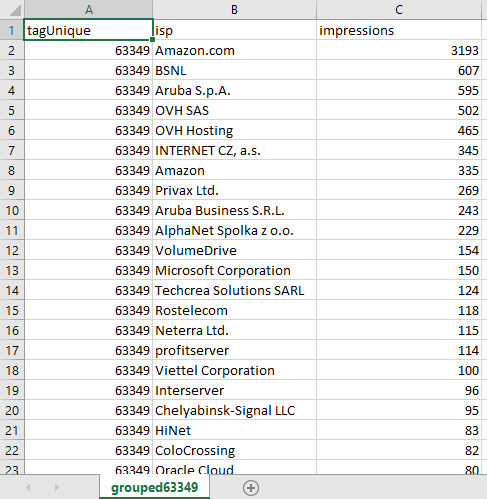Click the tagUnique header cell
This screenshot has width=487, height=499.
(x=88, y=30)
